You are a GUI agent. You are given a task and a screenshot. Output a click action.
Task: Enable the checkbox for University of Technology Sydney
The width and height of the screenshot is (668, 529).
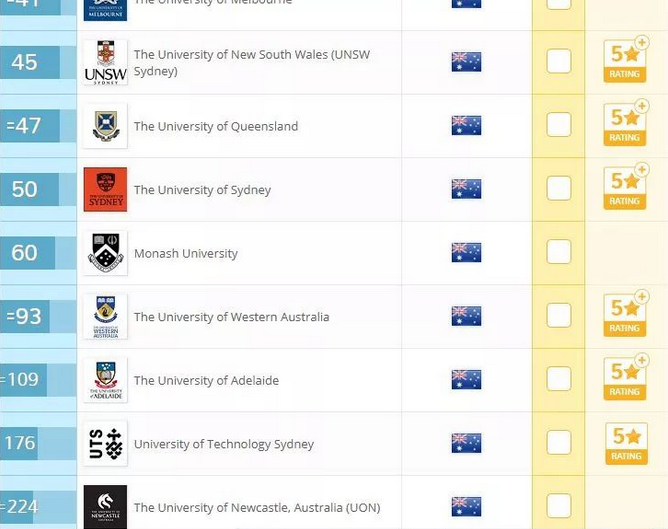[x=559, y=442]
